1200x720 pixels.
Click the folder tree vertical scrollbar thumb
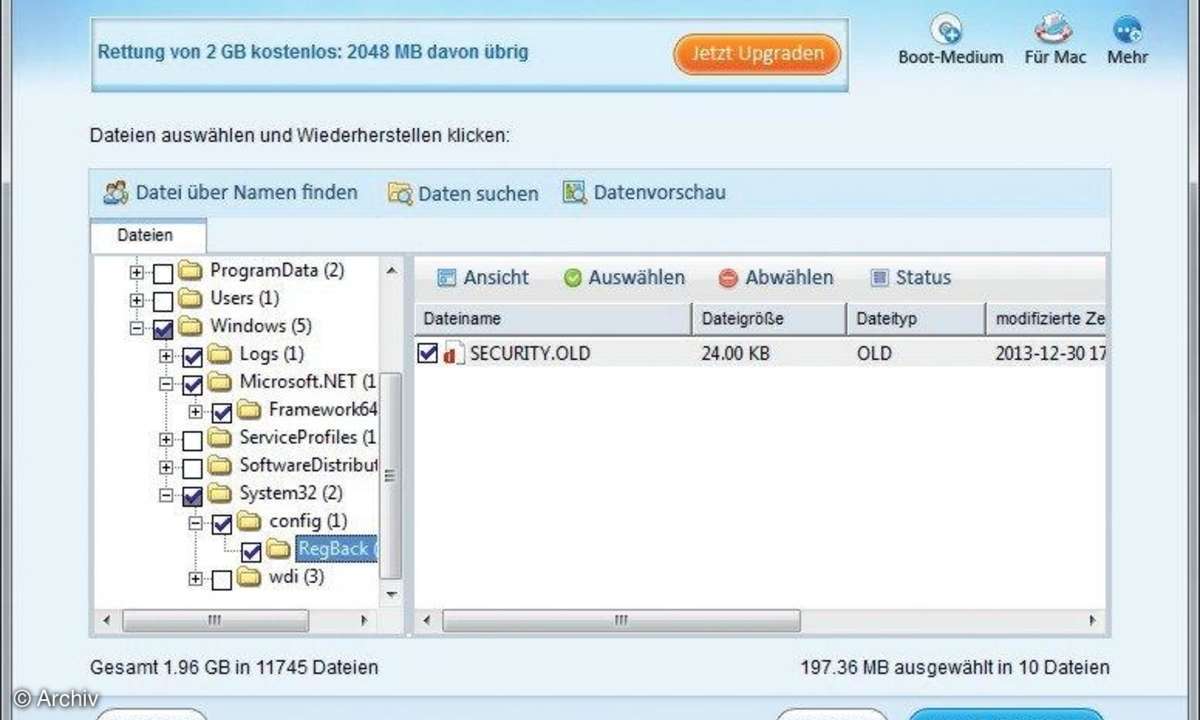pos(392,476)
